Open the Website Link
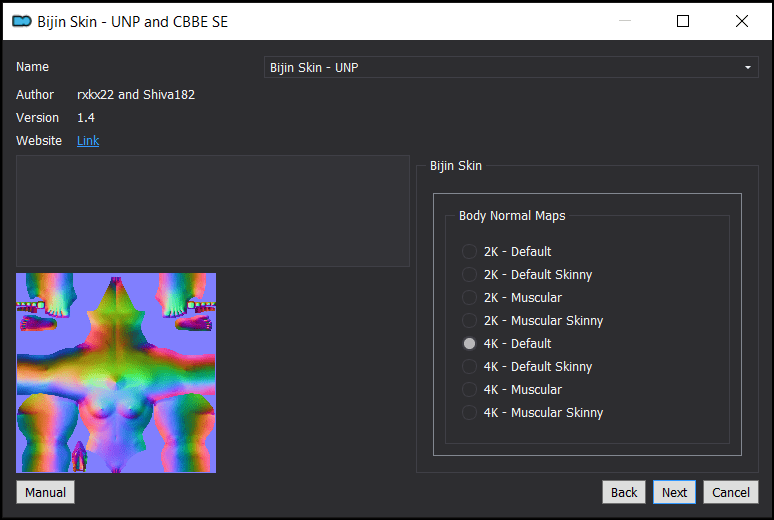Image resolution: width=774 pixels, height=520 pixels. point(88,141)
